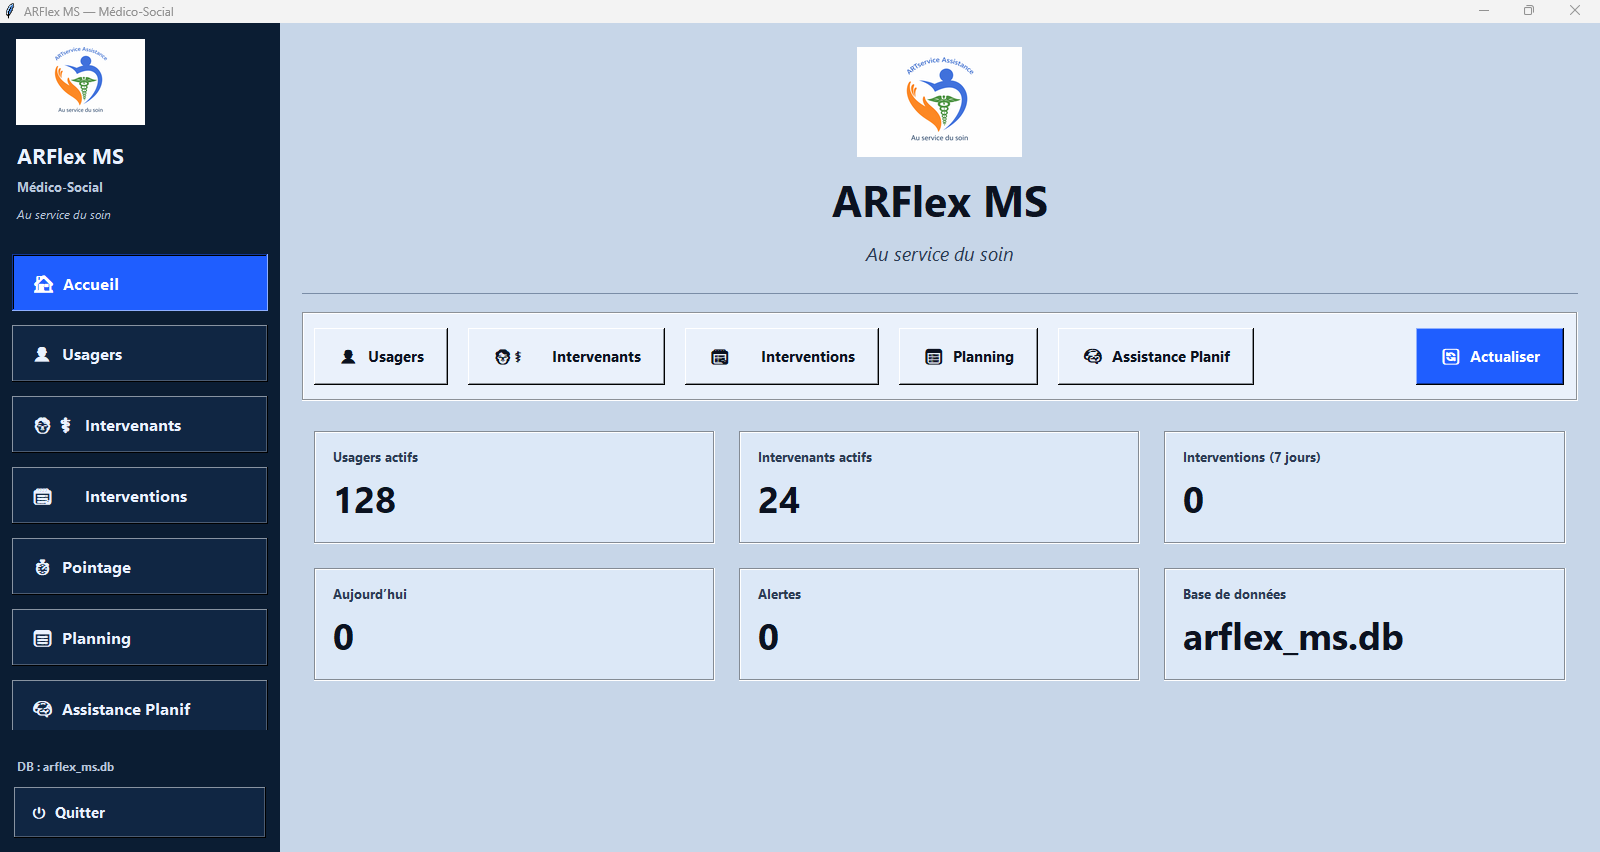1600x852 pixels.
Task: Open Assistance Planif in sidebar
Action: click(x=140, y=706)
